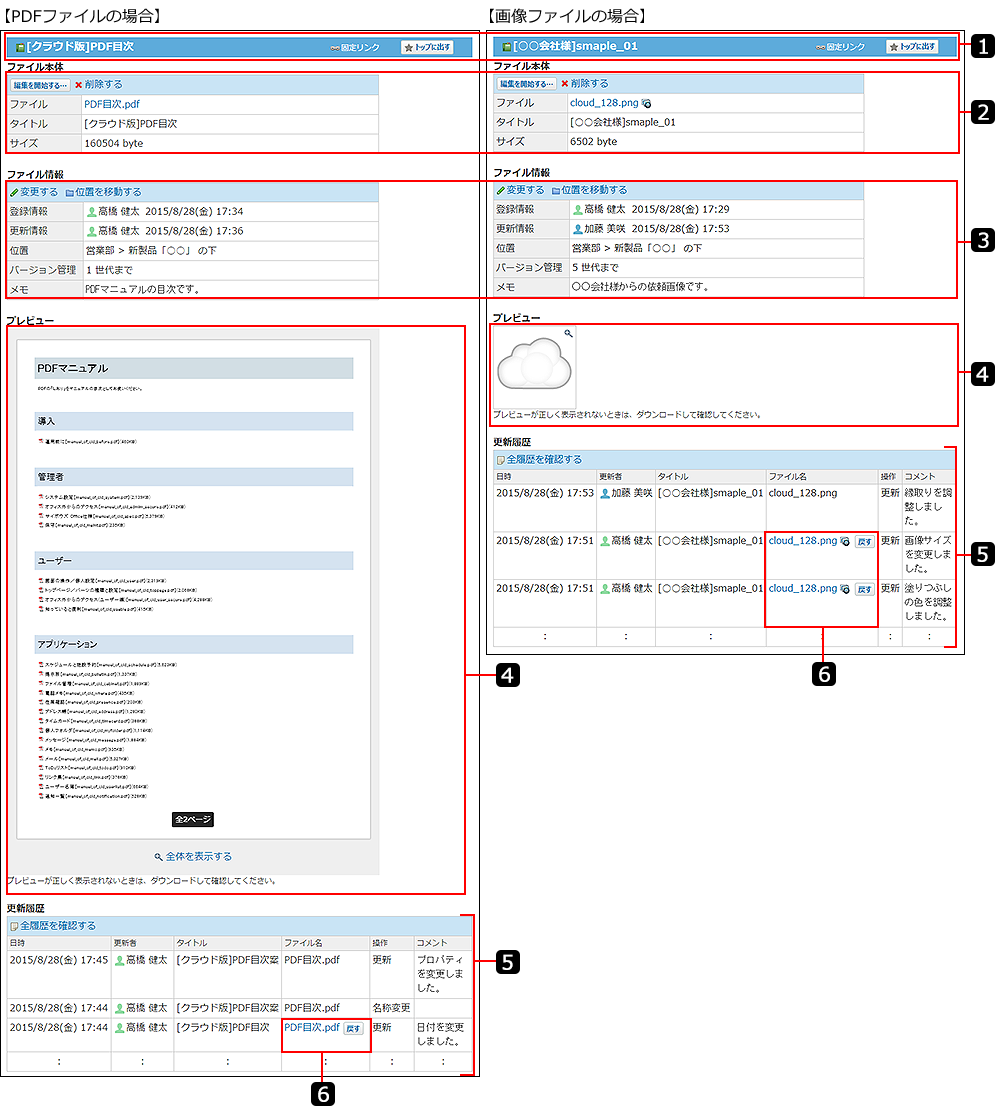
Task: Open cloud_128.png link in the 塗りつぶし history row
Action: click(803, 588)
